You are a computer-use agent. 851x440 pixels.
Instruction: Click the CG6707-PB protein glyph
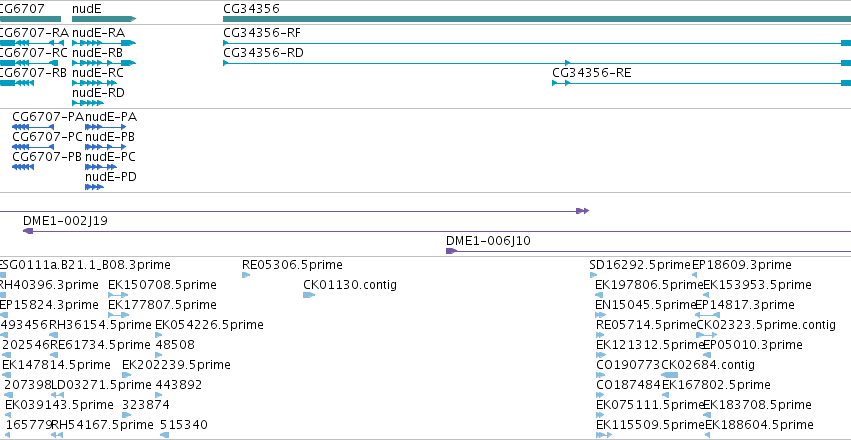pos(23,167)
